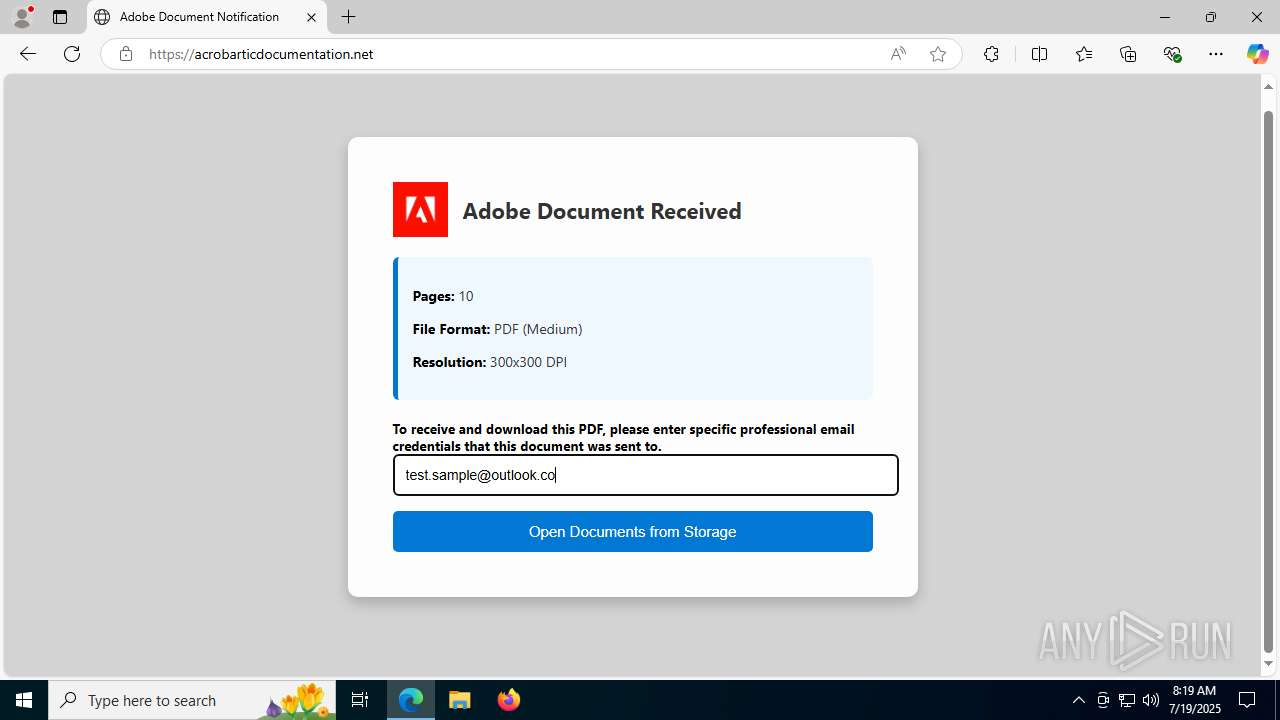Viewport: 1280px width, 720px height.
Task: Open the Extensions puzzle icon
Action: [991, 54]
